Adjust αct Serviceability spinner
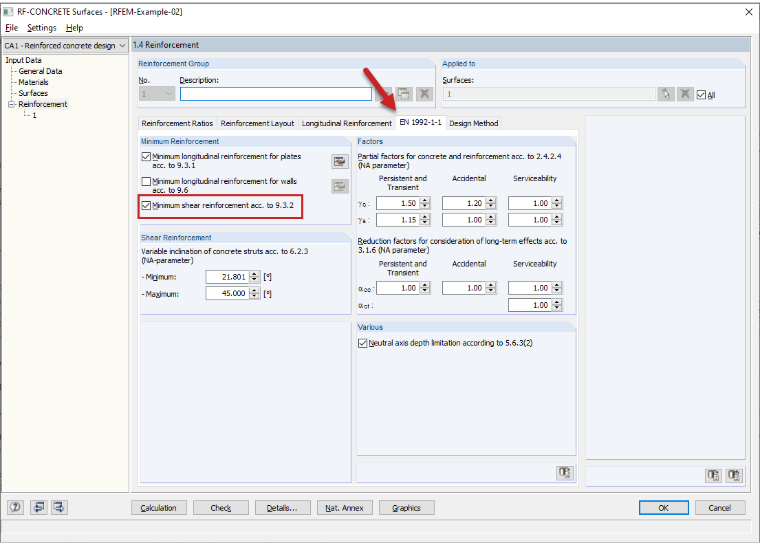Viewport: 760px width, 545px height. coord(557,305)
